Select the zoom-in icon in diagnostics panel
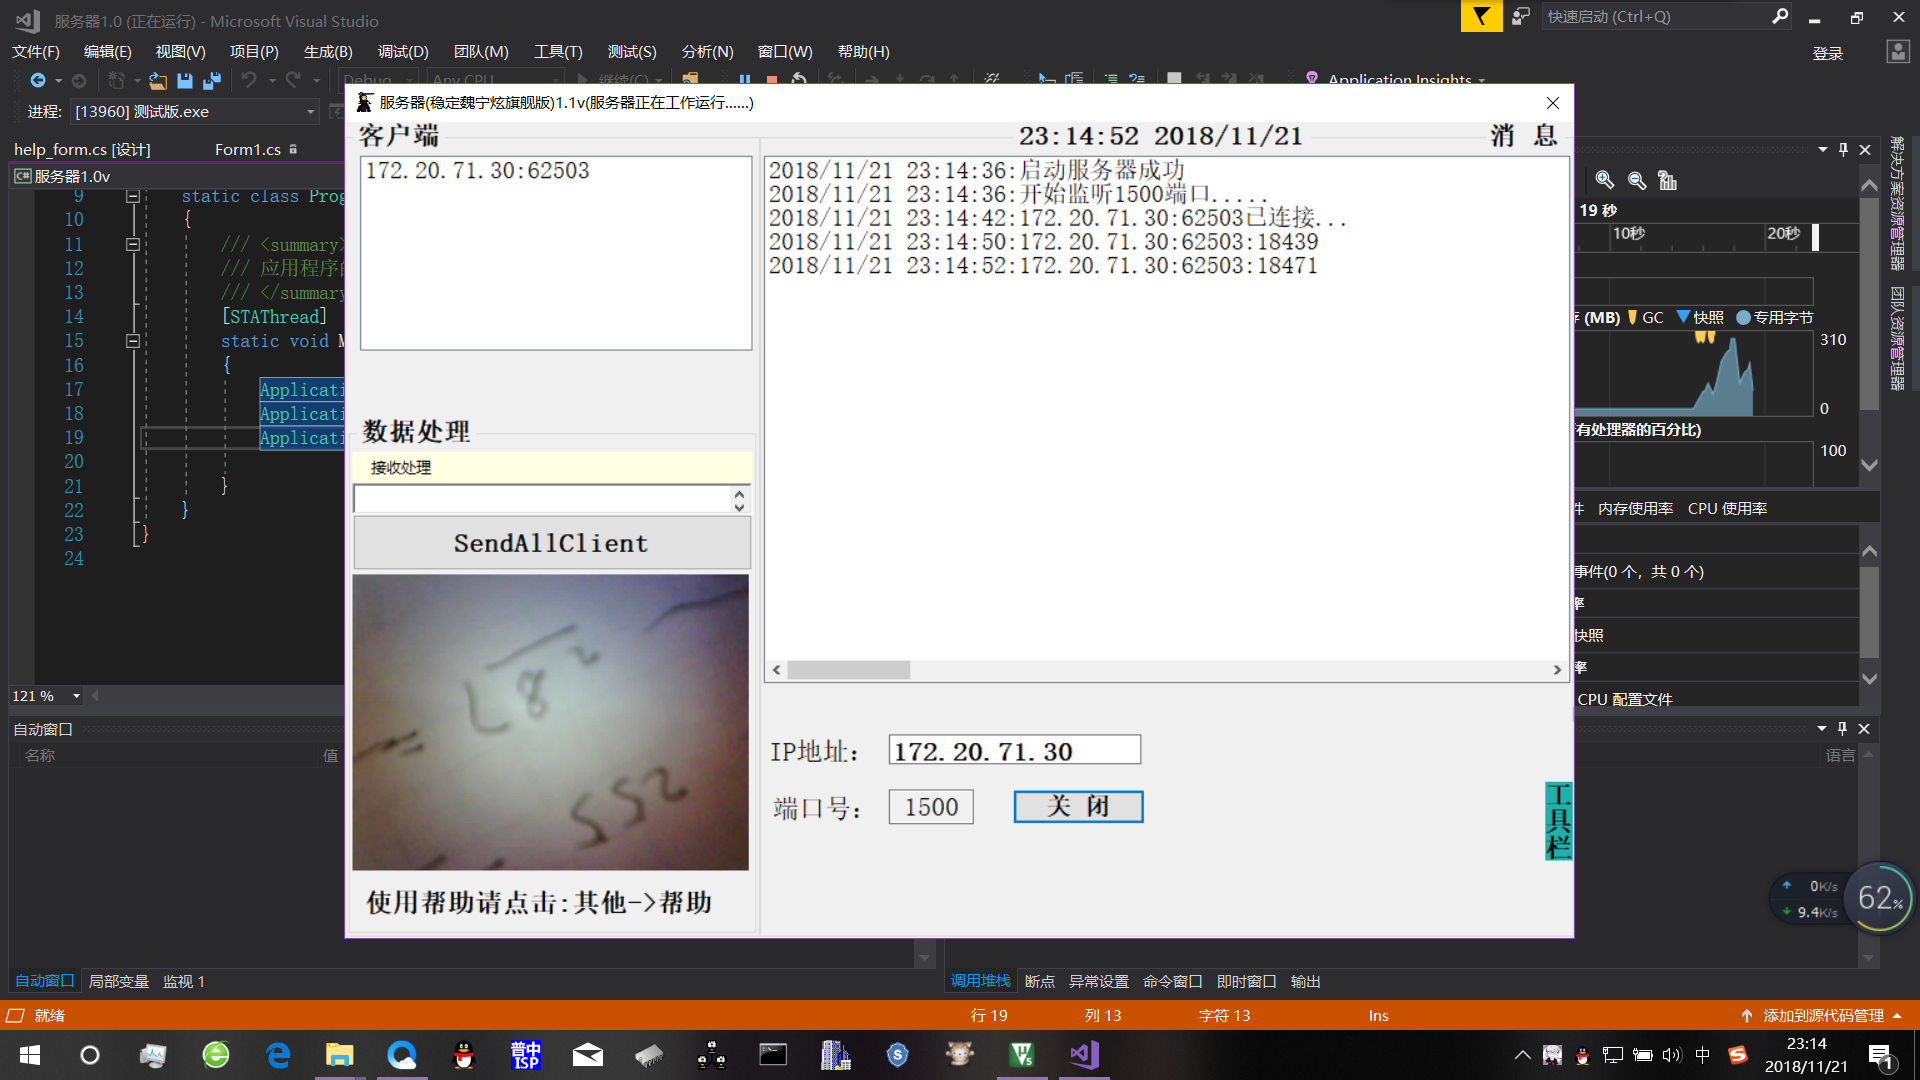 [x=1604, y=181]
